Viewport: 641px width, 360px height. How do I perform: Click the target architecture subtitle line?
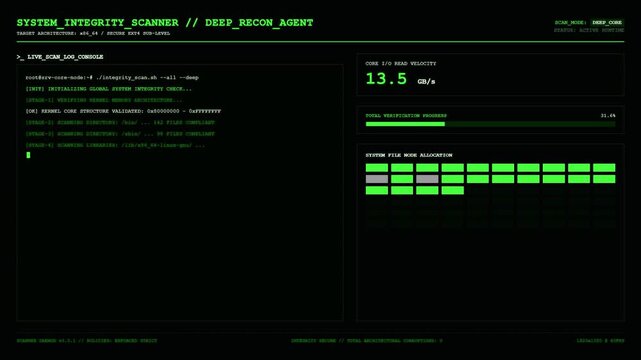coord(93,34)
